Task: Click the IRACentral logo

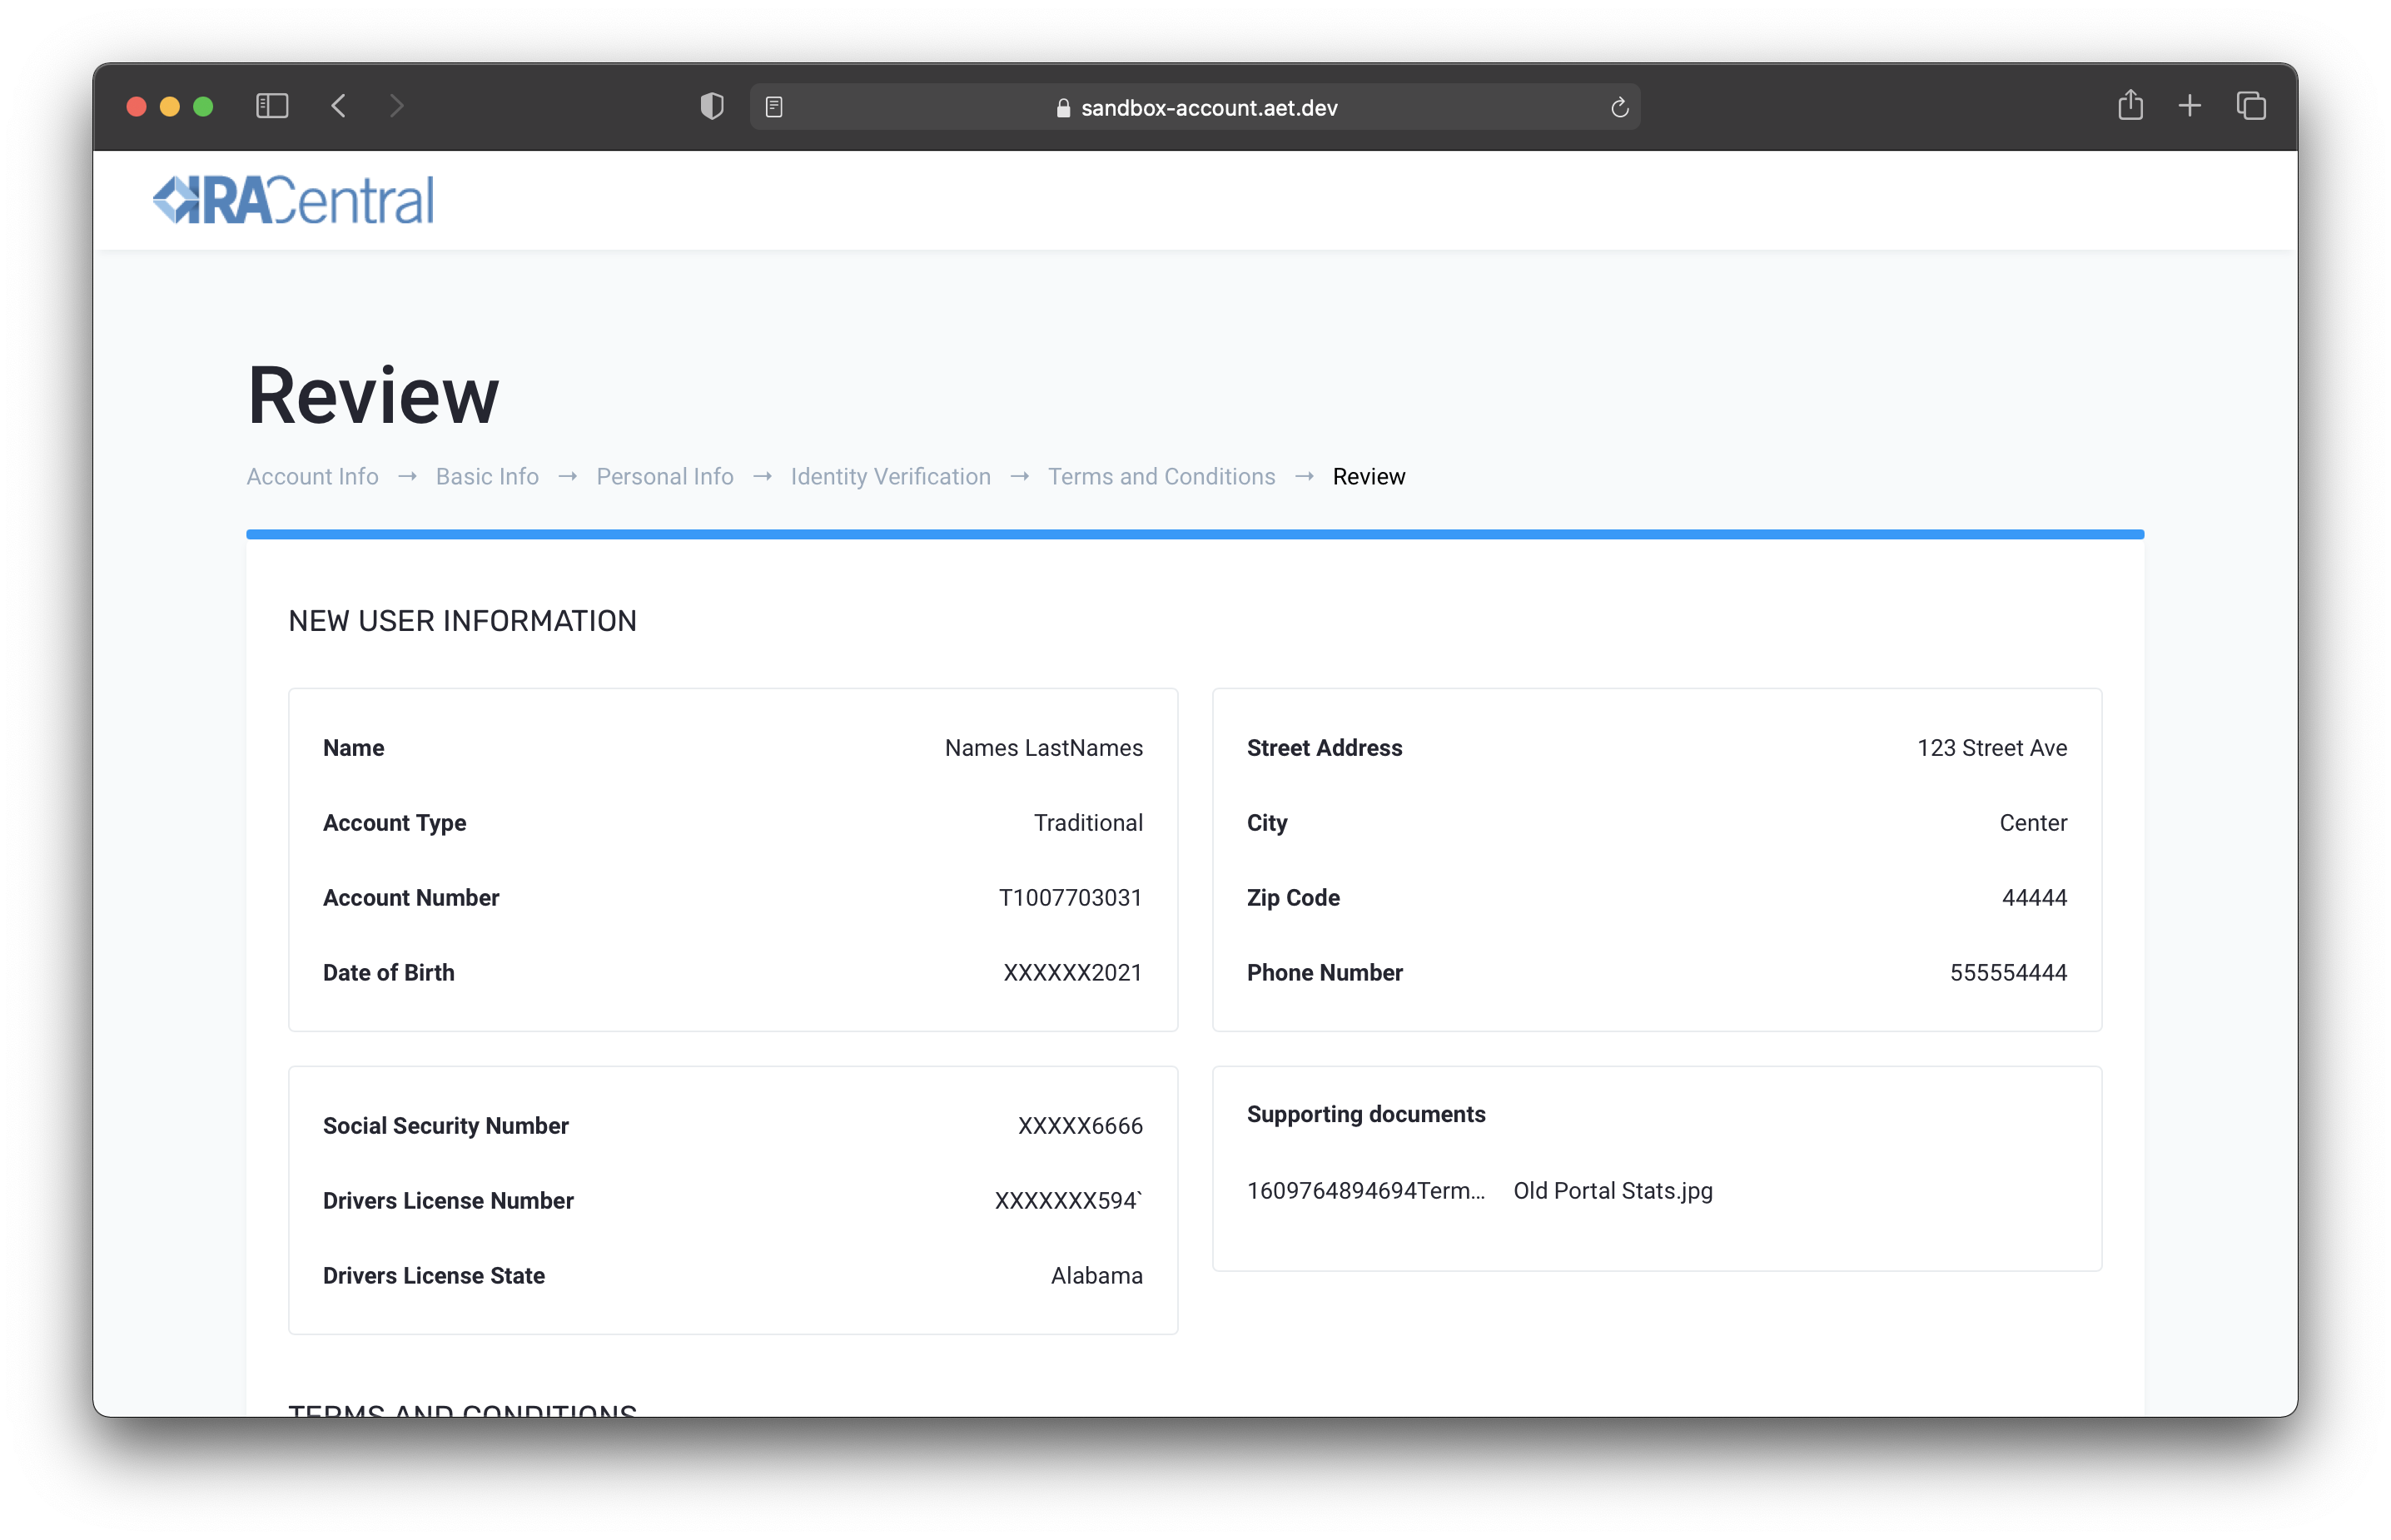Action: (x=293, y=200)
